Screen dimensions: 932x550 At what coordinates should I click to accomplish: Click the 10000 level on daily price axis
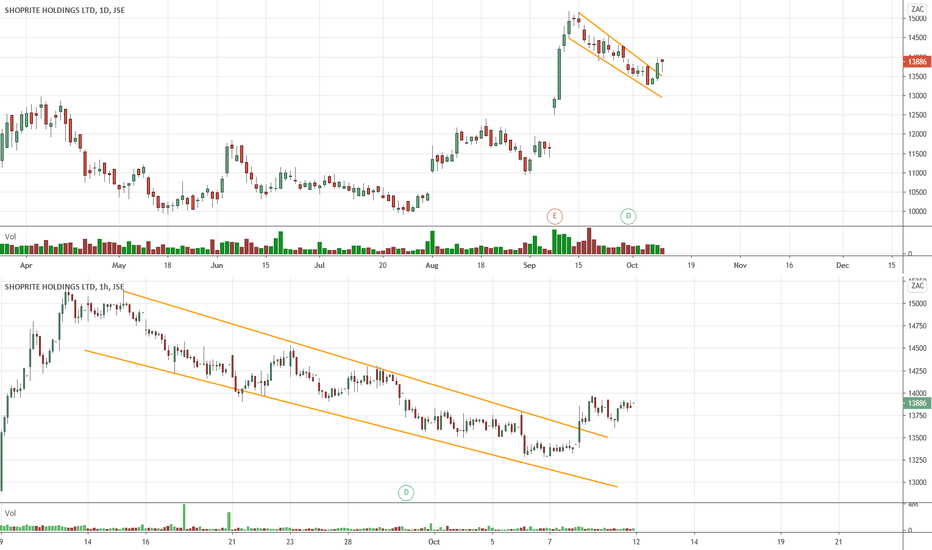click(x=917, y=212)
